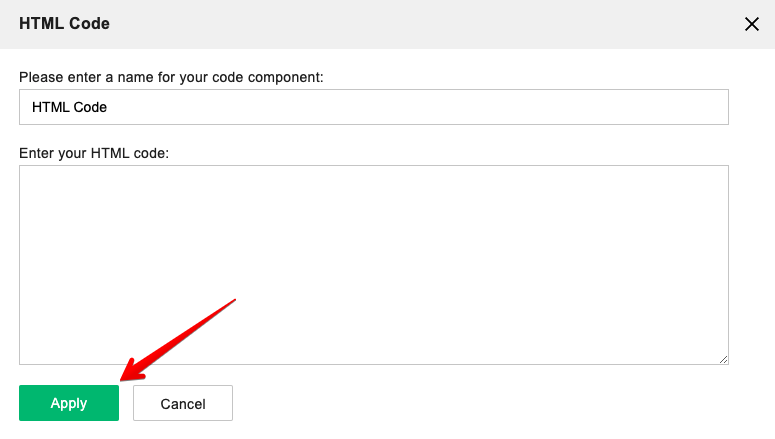The height and width of the screenshot is (439, 775).
Task: Cancel adding the HTML code component
Action: pyautogui.click(x=183, y=403)
